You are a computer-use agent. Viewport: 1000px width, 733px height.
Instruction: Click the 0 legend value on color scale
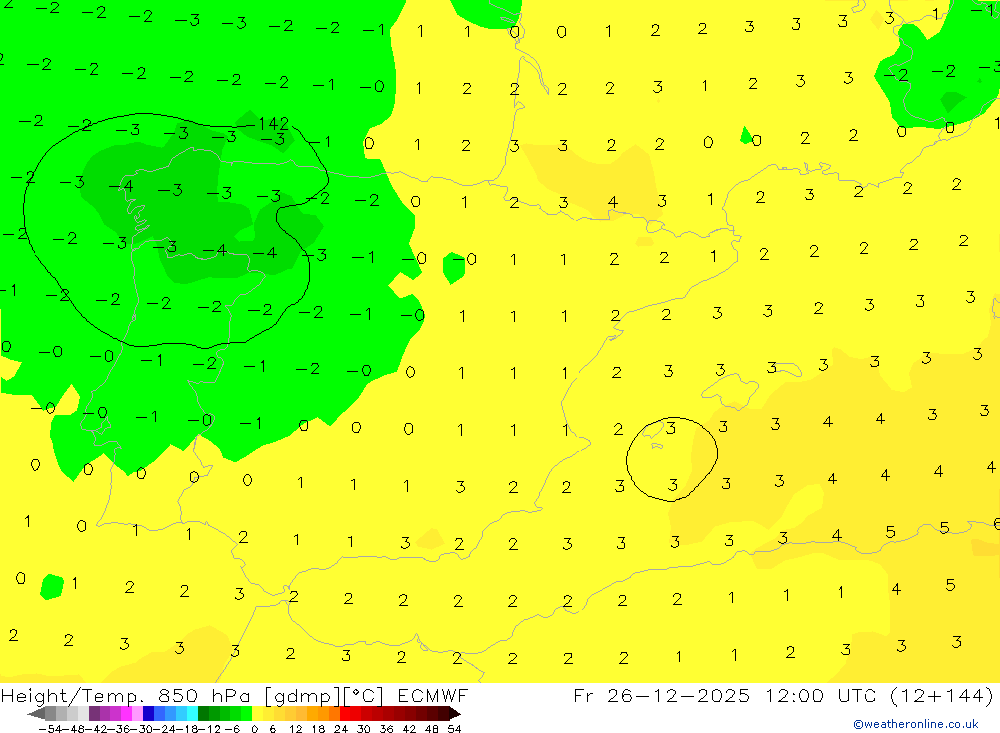click(254, 729)
